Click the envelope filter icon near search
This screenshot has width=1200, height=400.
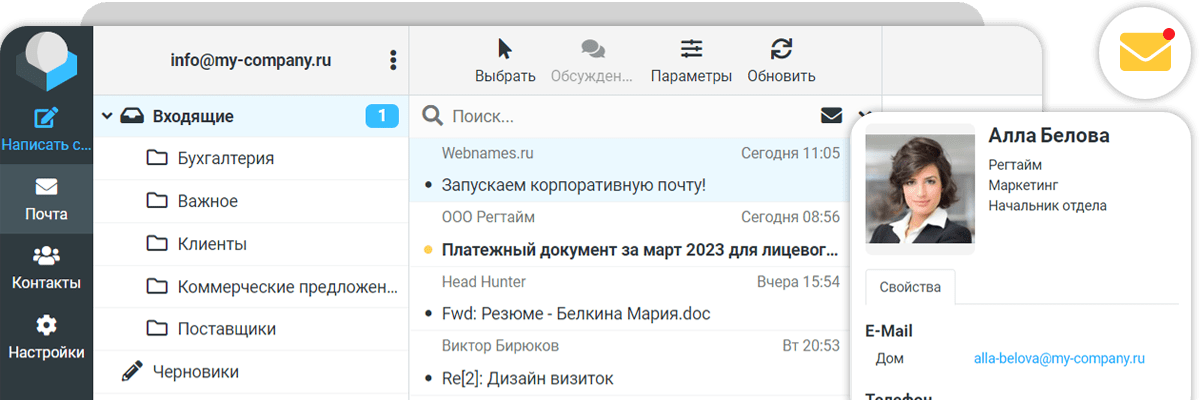[831, 116]
